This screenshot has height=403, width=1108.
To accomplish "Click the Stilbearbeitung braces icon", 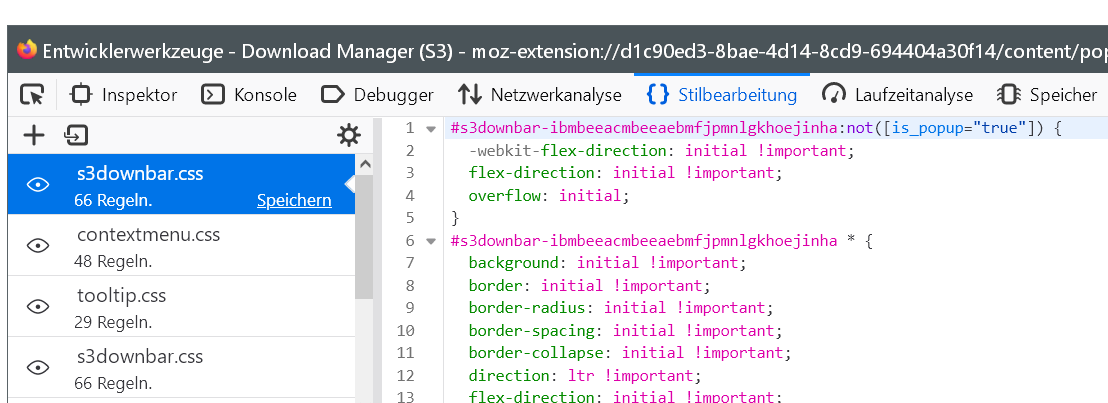I will [658, 95].
